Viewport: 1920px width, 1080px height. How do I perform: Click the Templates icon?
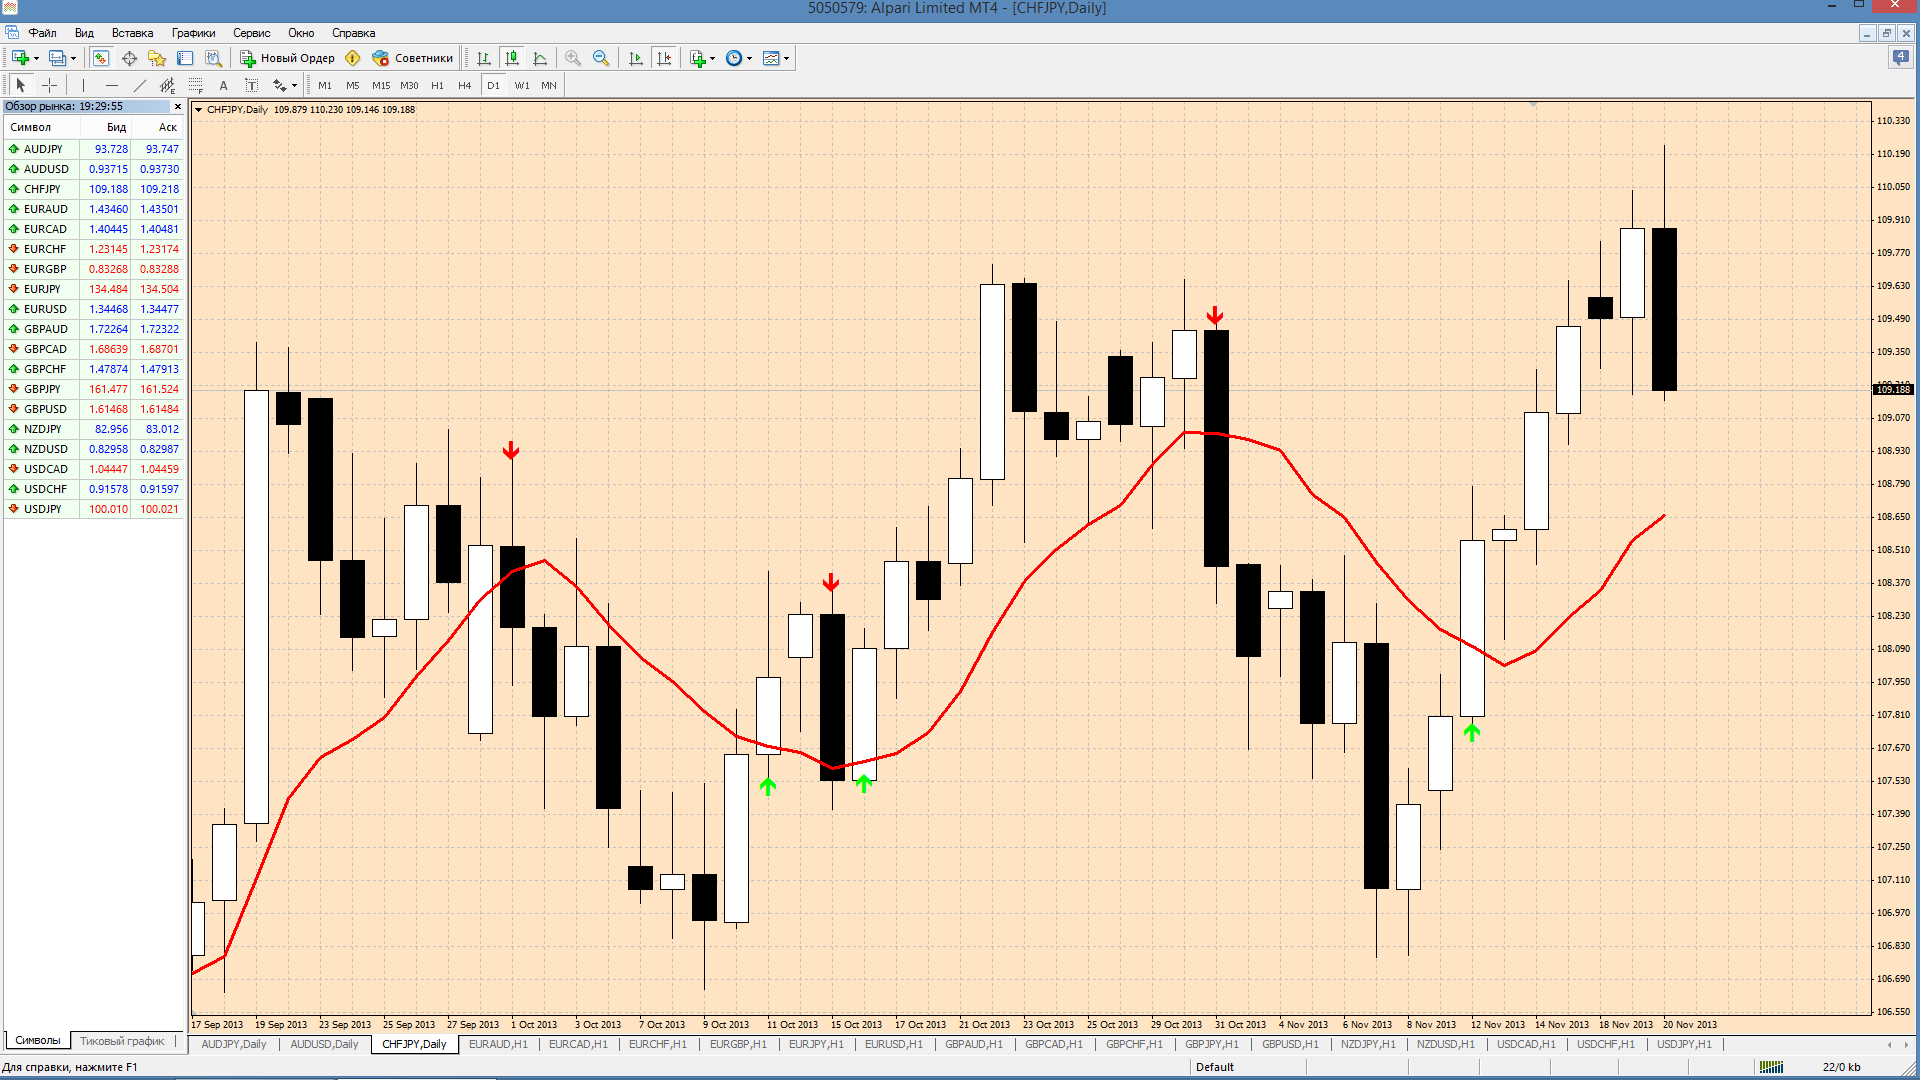point(771,58)
